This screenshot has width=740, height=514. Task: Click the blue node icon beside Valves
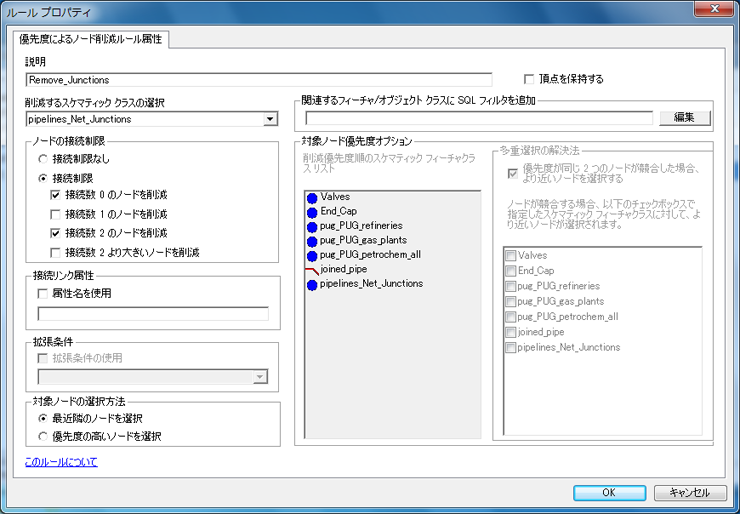[311, 198]
